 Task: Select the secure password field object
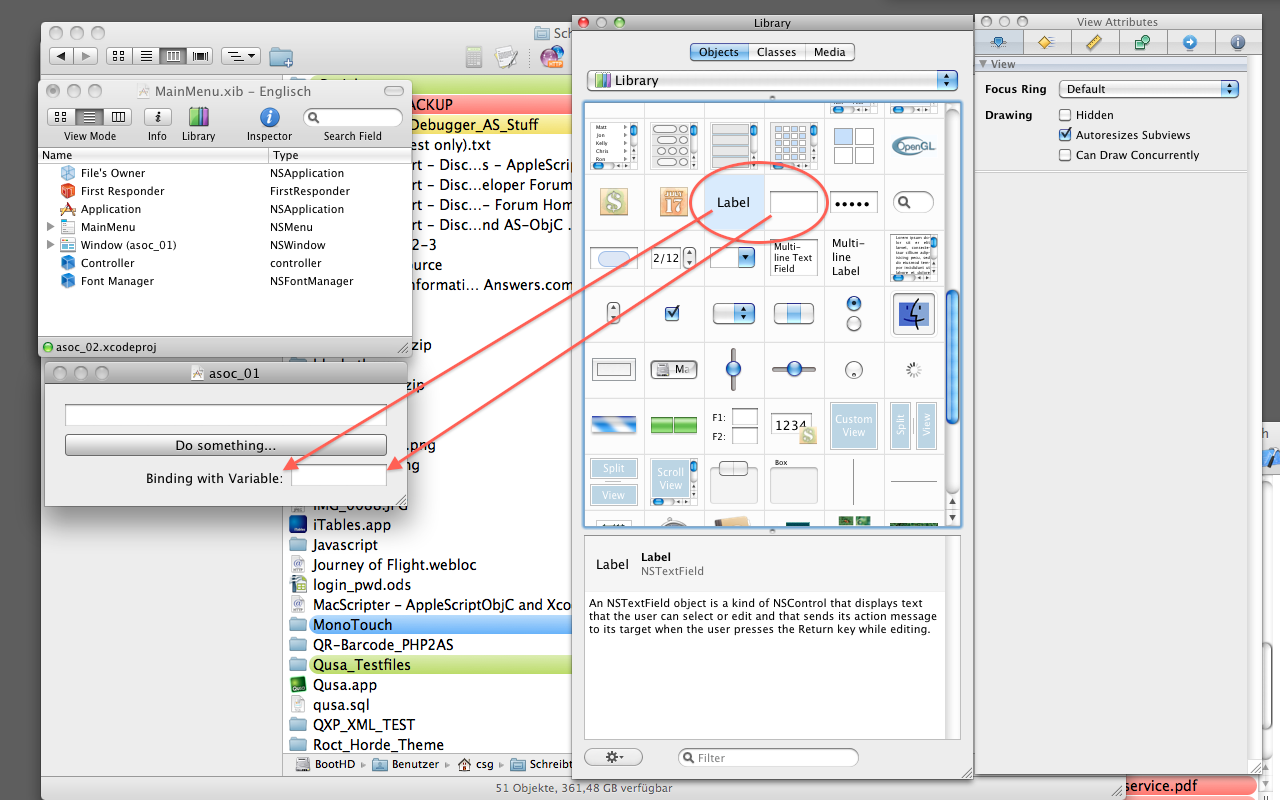click(x=853, y=203)
